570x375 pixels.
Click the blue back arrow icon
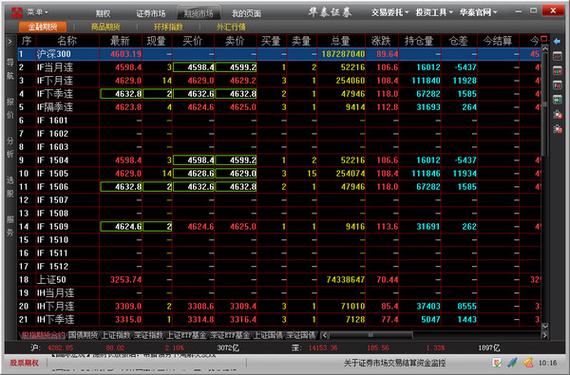coord(557,41)
